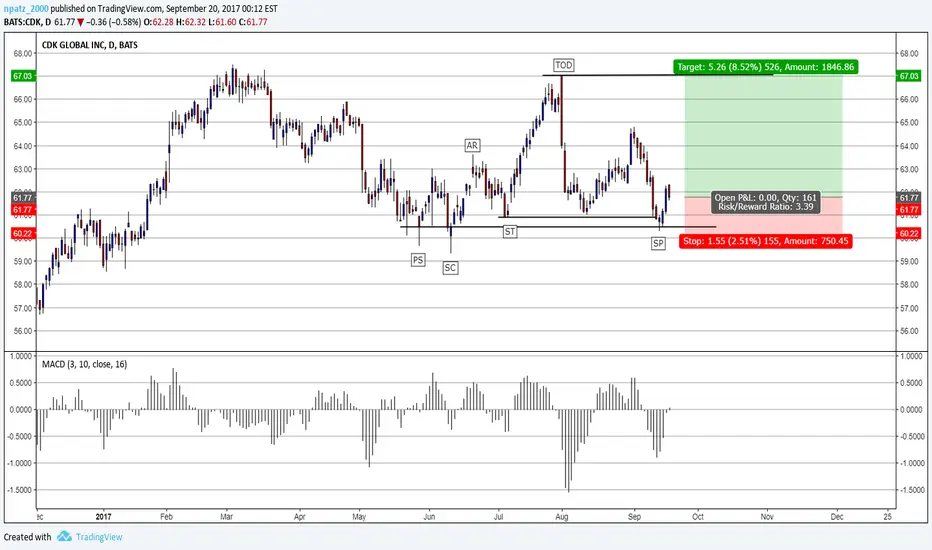Screen dimensions: 932x550
Task: Click the -1.5000 value on right MACD axis
Action: click(x=910, y=490)
